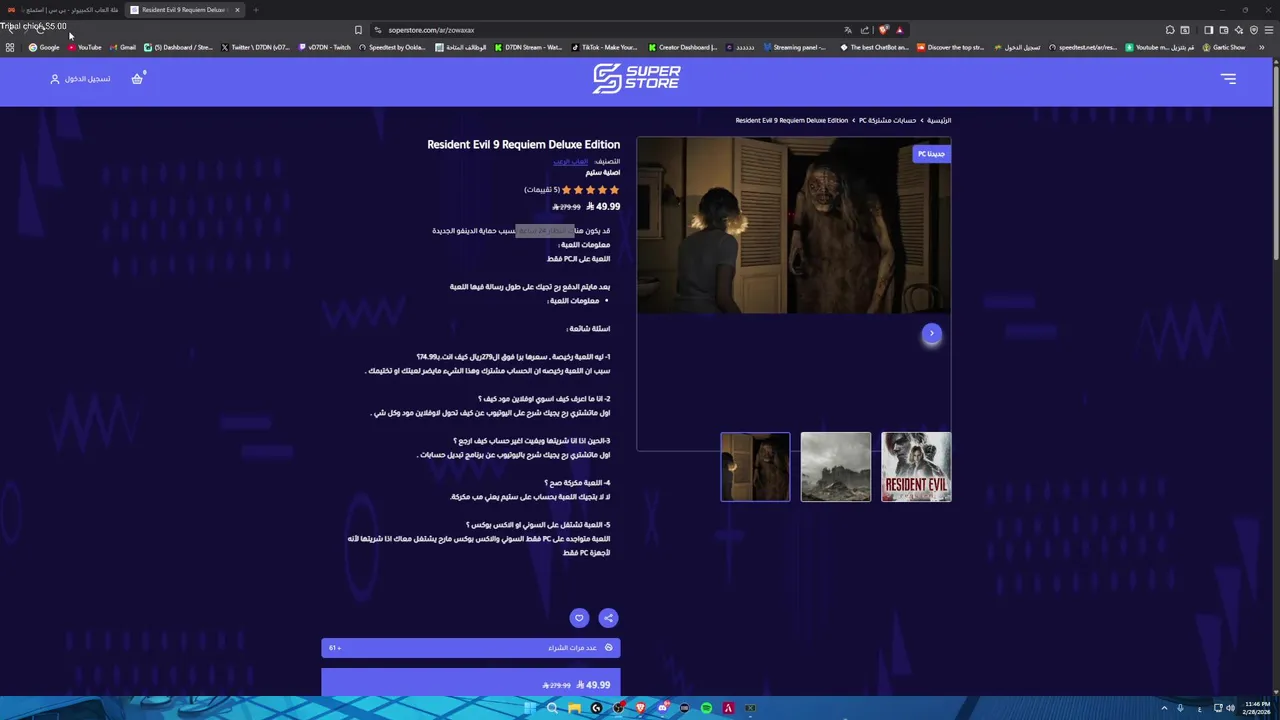Click the taskbar clock showing 11:46 PM
1280x720 pixels.
click(x=1257, y=708)
